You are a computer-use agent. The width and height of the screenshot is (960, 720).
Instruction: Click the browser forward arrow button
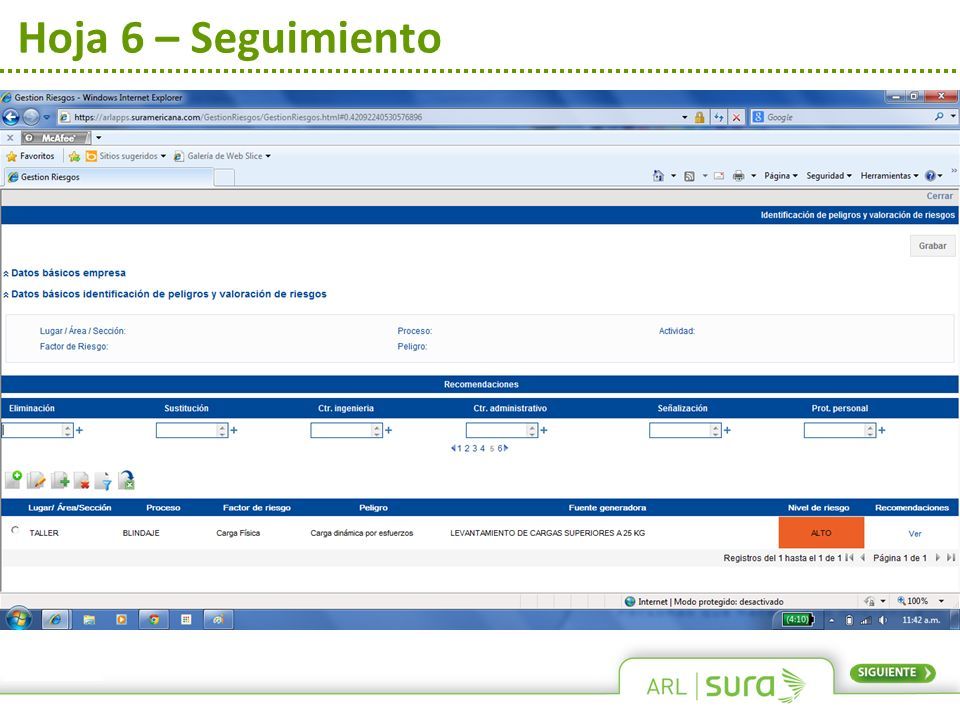click(x=31, y=117)
